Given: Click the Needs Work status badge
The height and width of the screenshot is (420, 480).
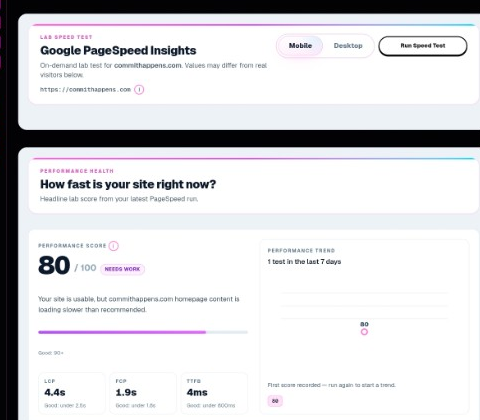Looking at the screenshot, I should click(x=122, y=269).
